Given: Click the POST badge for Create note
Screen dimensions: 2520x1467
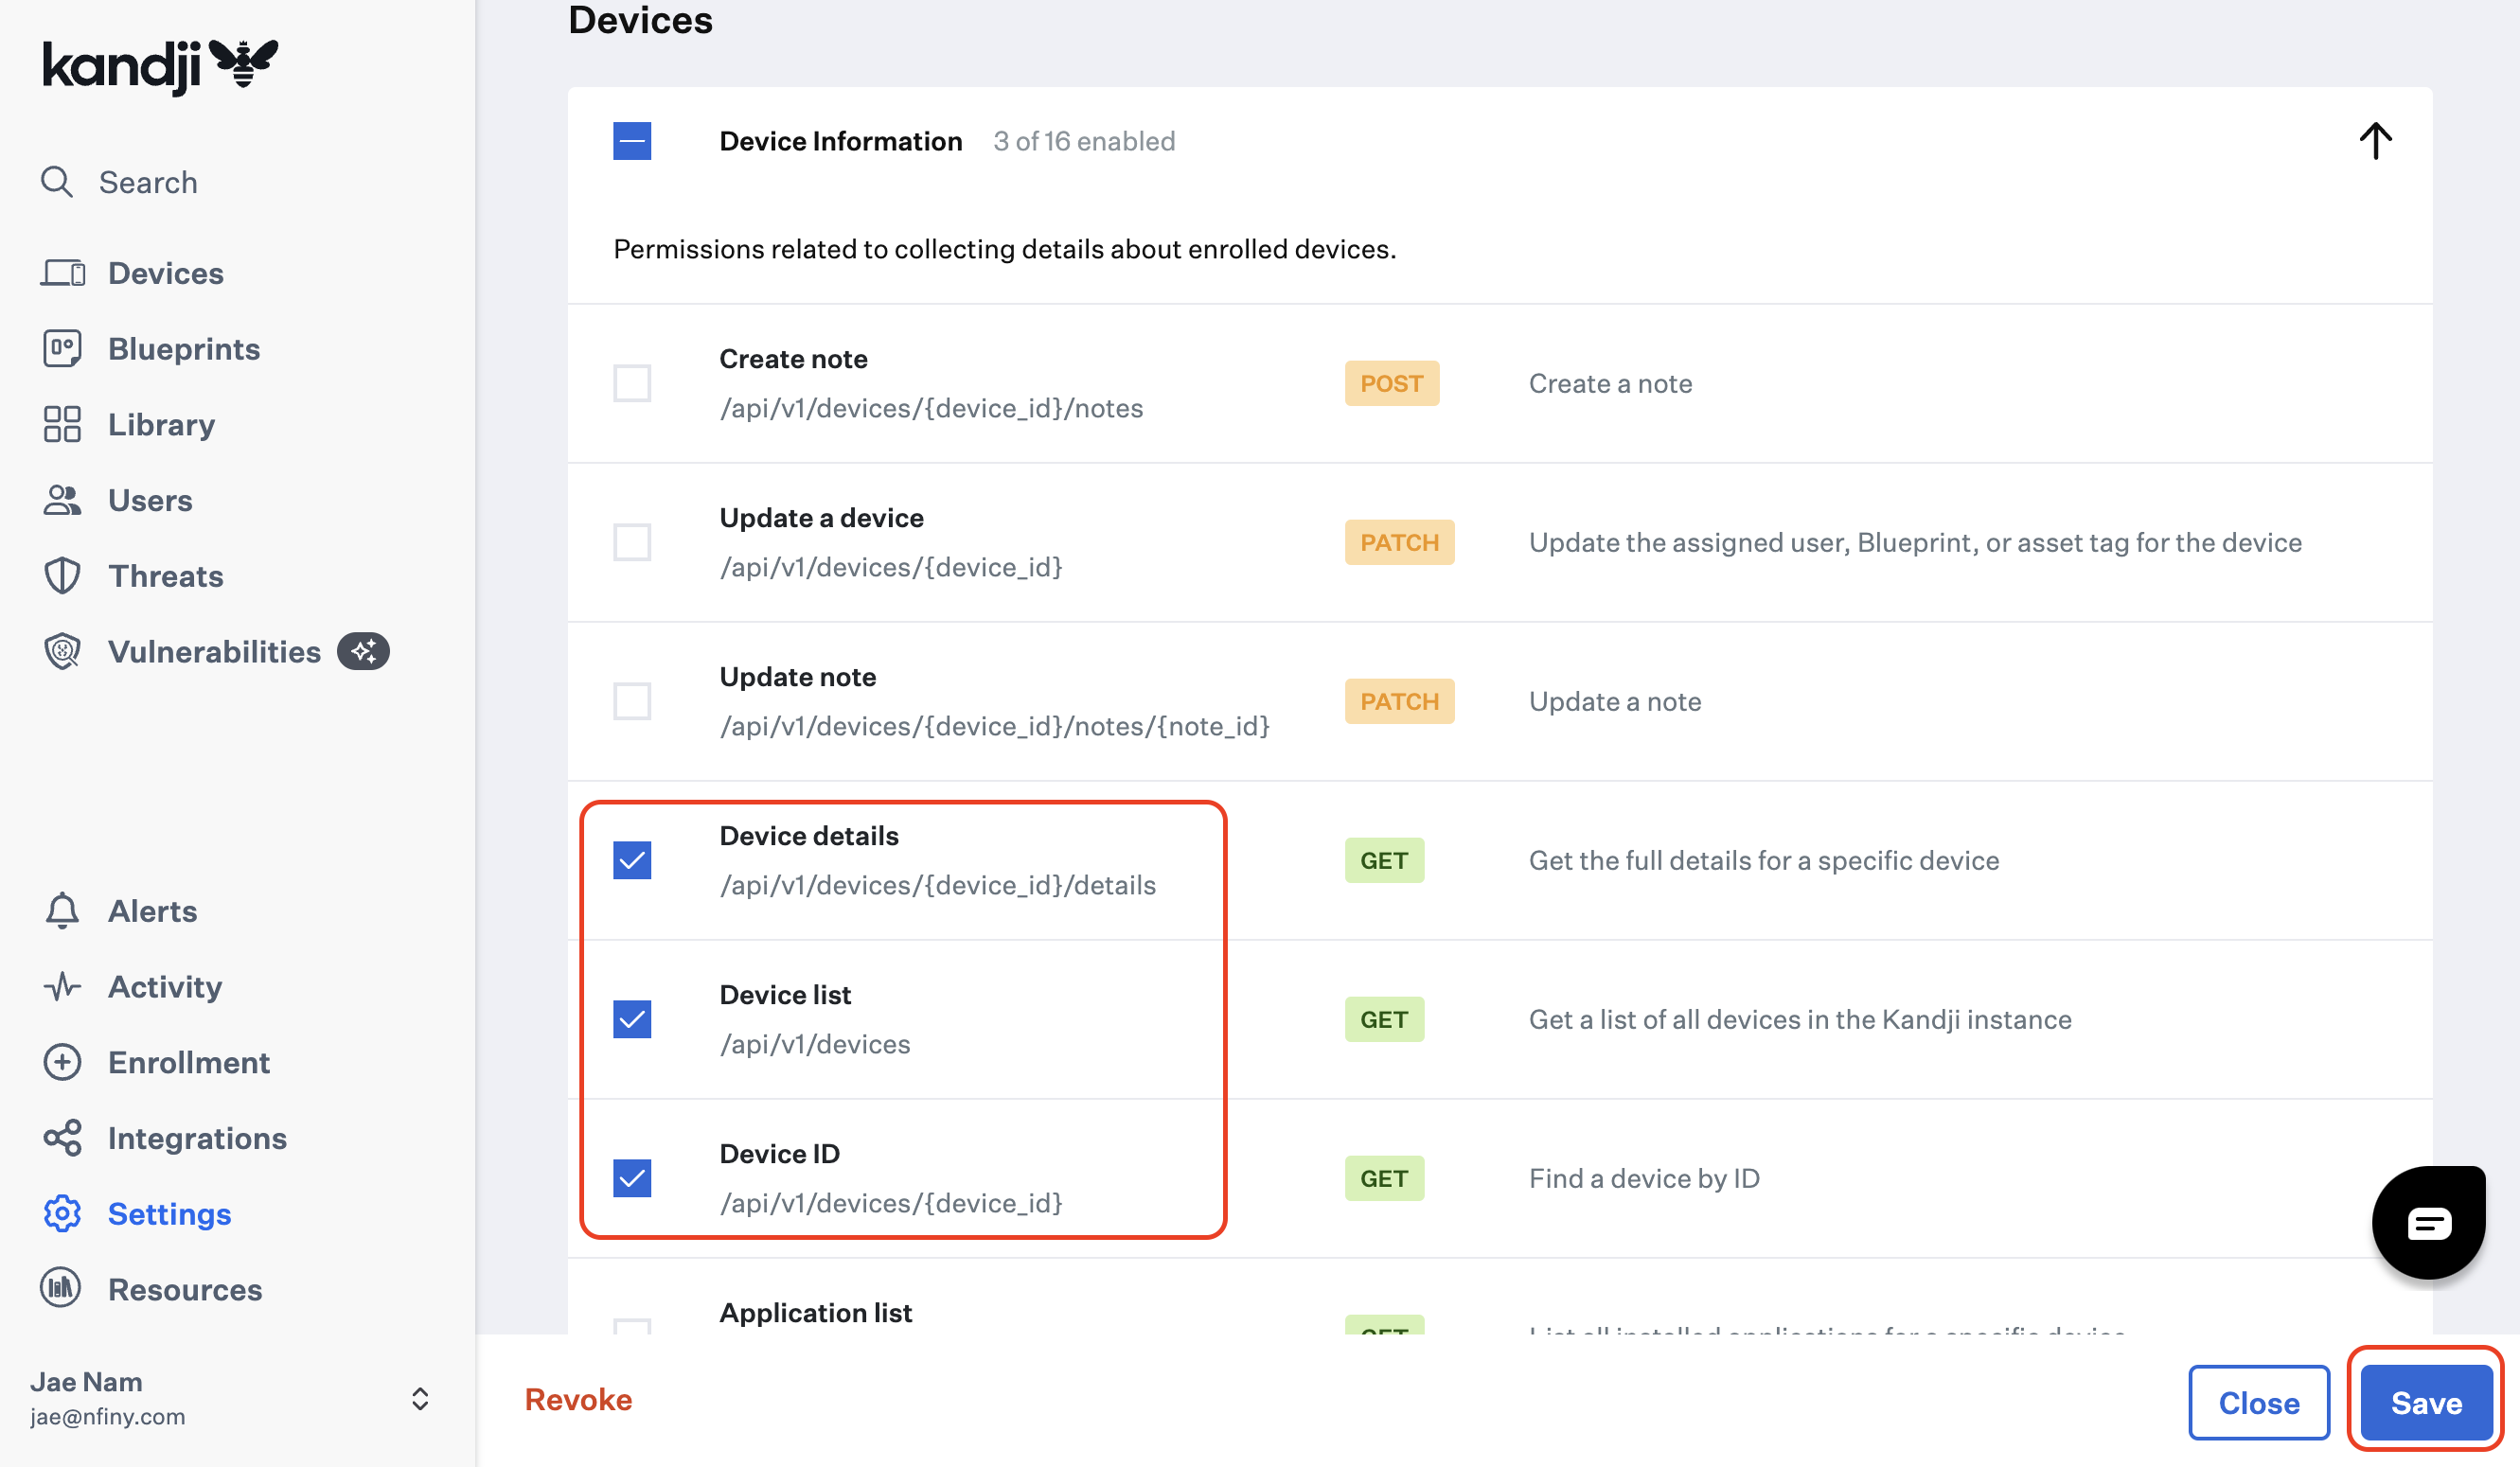Looking at the screenshot, I should tap(1391, 384).
